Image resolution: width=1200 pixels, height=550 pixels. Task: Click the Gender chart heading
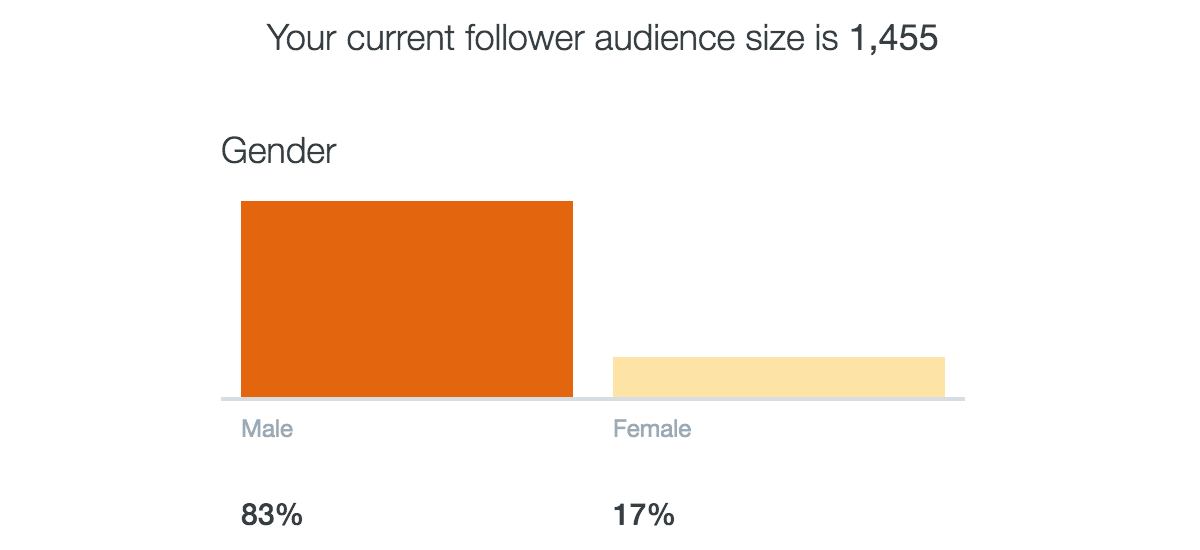(278, 152)
